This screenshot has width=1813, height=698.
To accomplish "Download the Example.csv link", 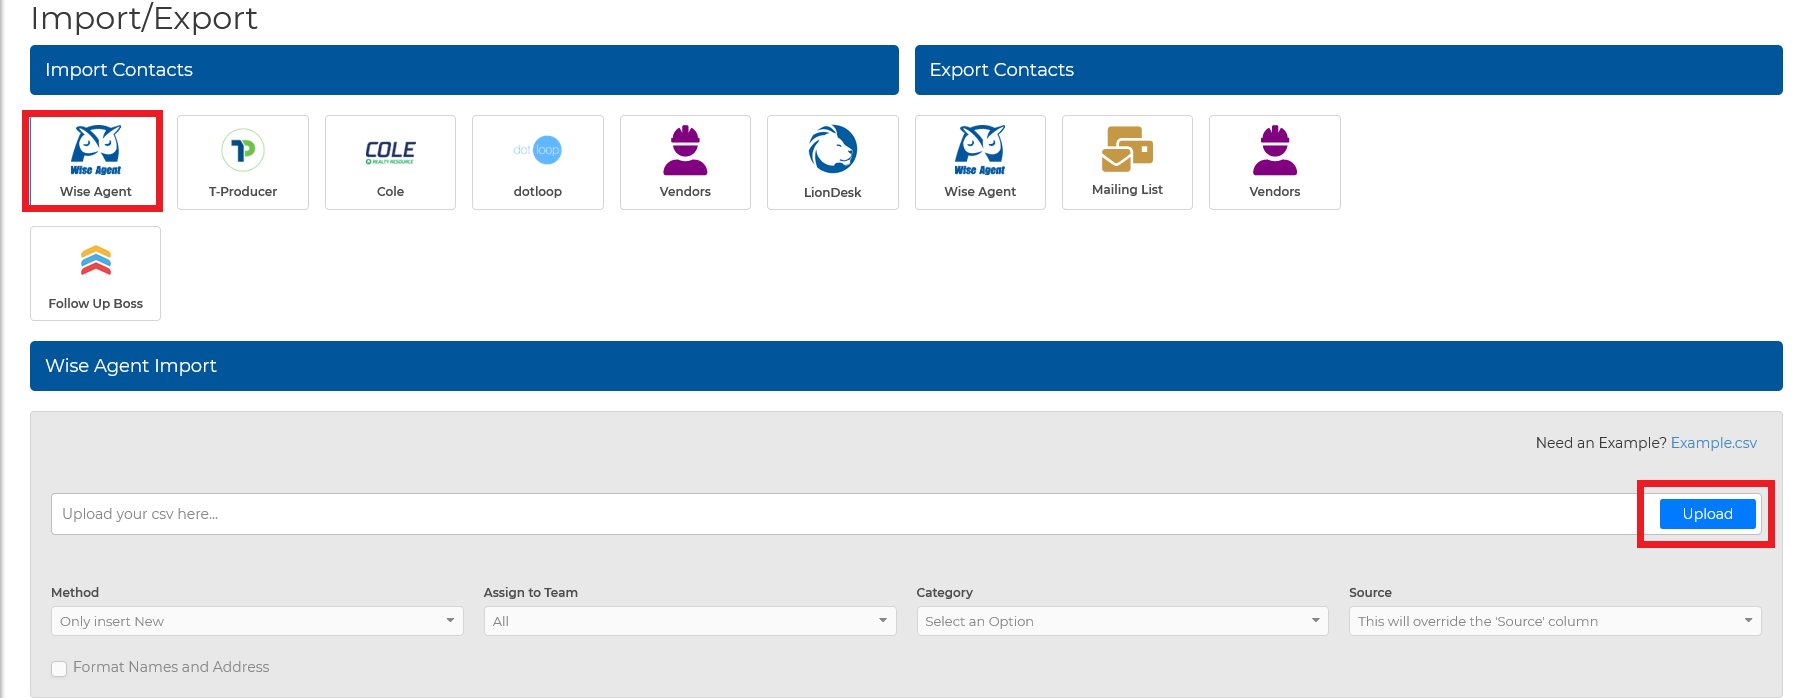I will (x=1713, y=443).
